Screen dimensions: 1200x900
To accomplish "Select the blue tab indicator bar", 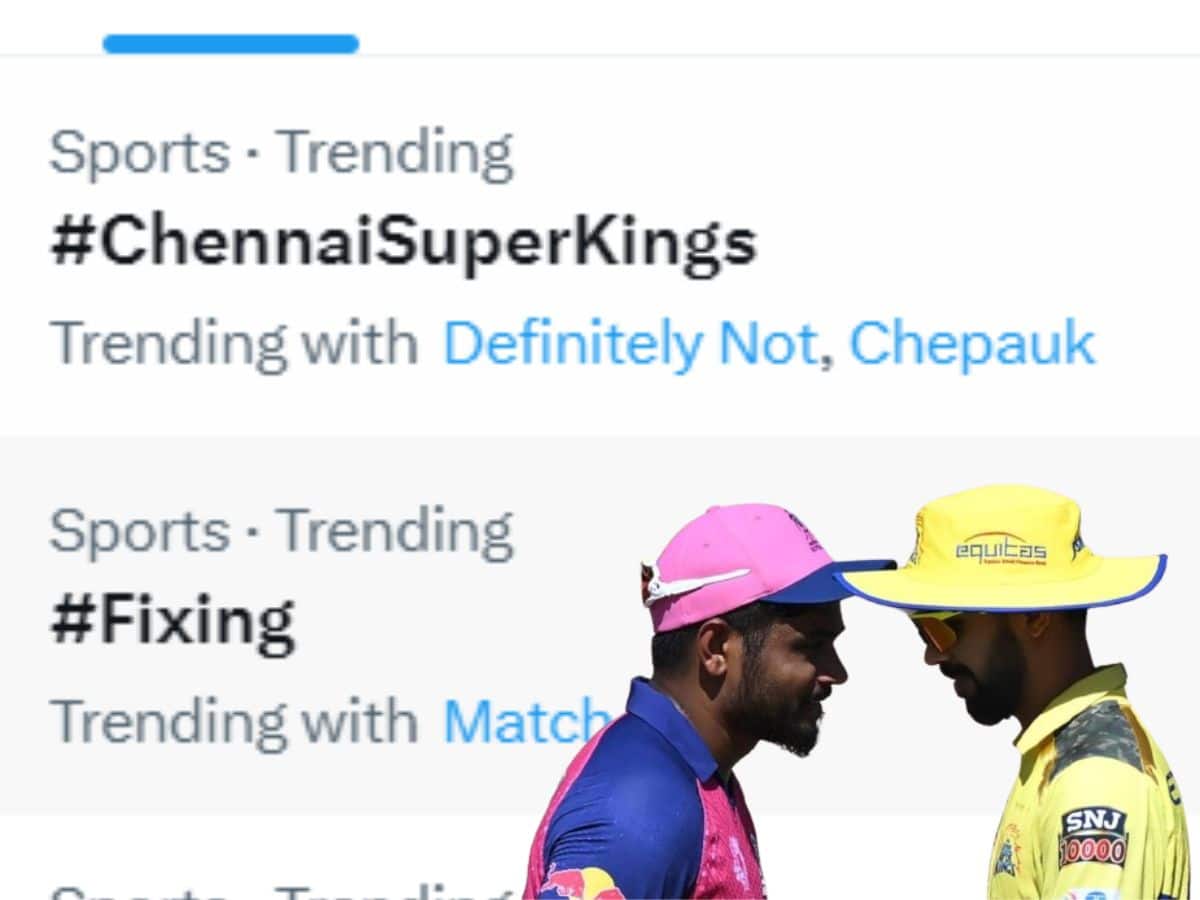I will 230,42.
